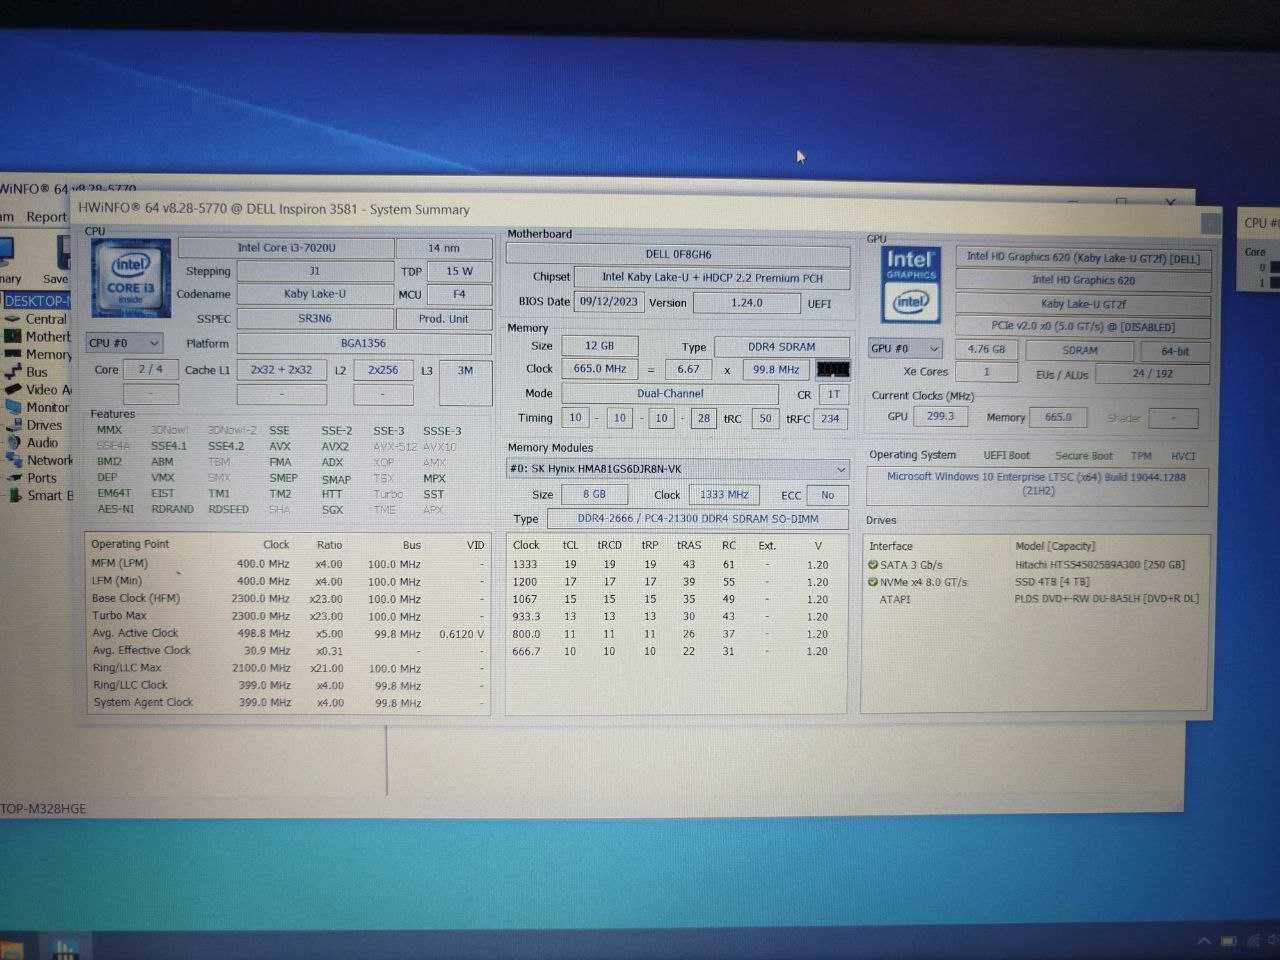Viewport: 1280px width, 960px height.
Task: Click the Kaby Lake-U codename field
Action: coord(314,294)
